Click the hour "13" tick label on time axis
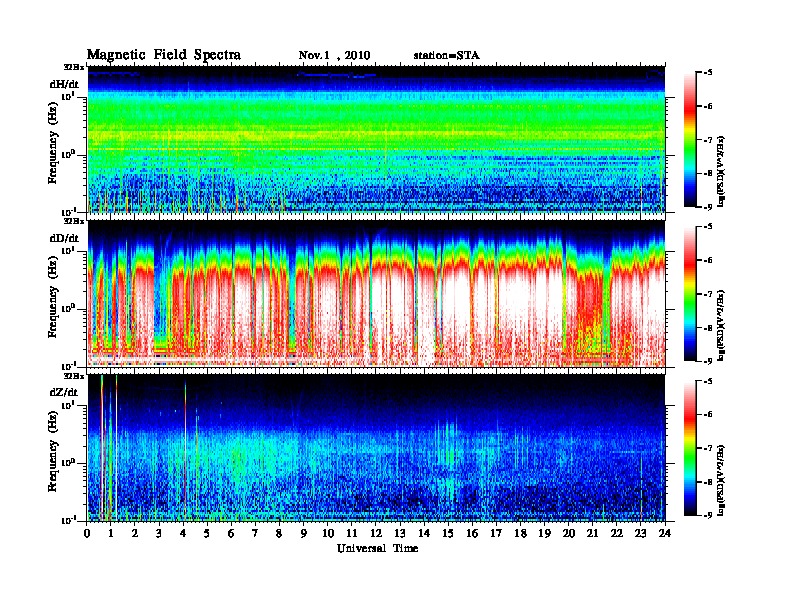This screenshot has height=612, width=792. [x=400, y=533]
